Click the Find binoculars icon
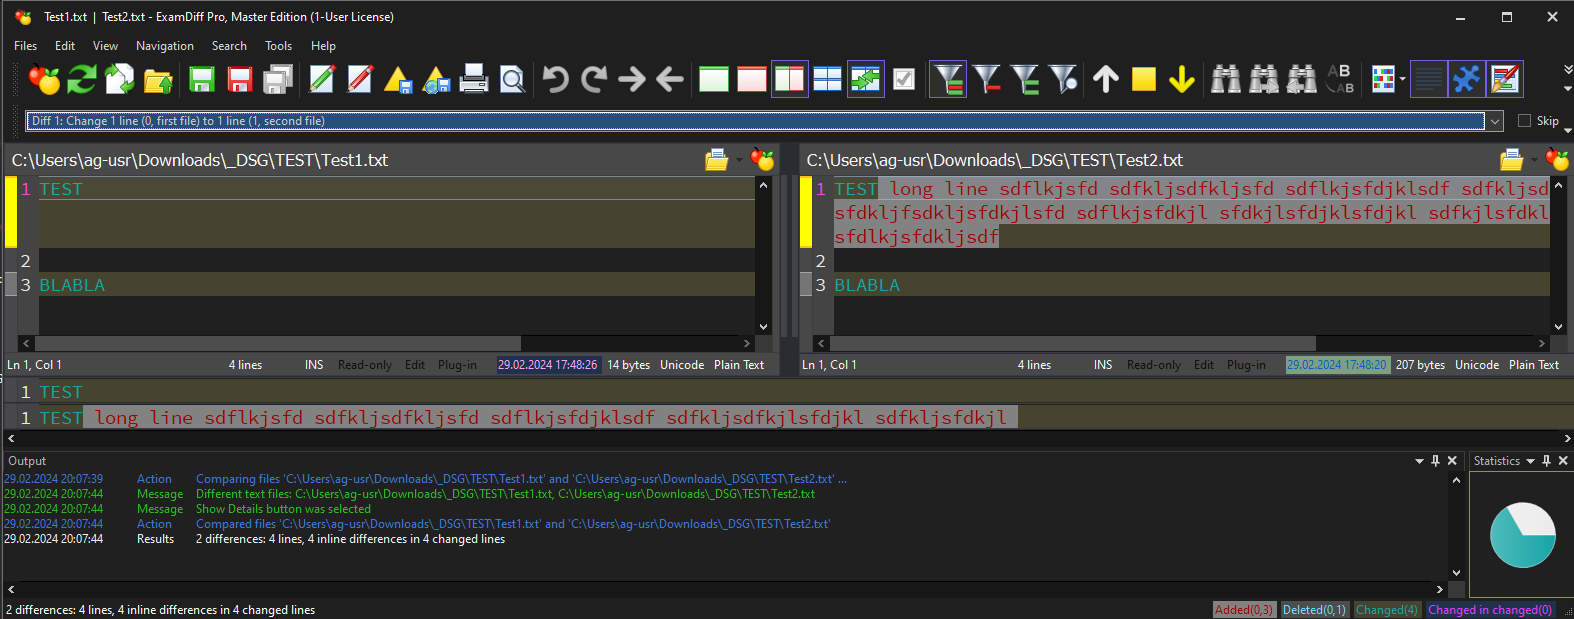 [x=1226, y=79]
